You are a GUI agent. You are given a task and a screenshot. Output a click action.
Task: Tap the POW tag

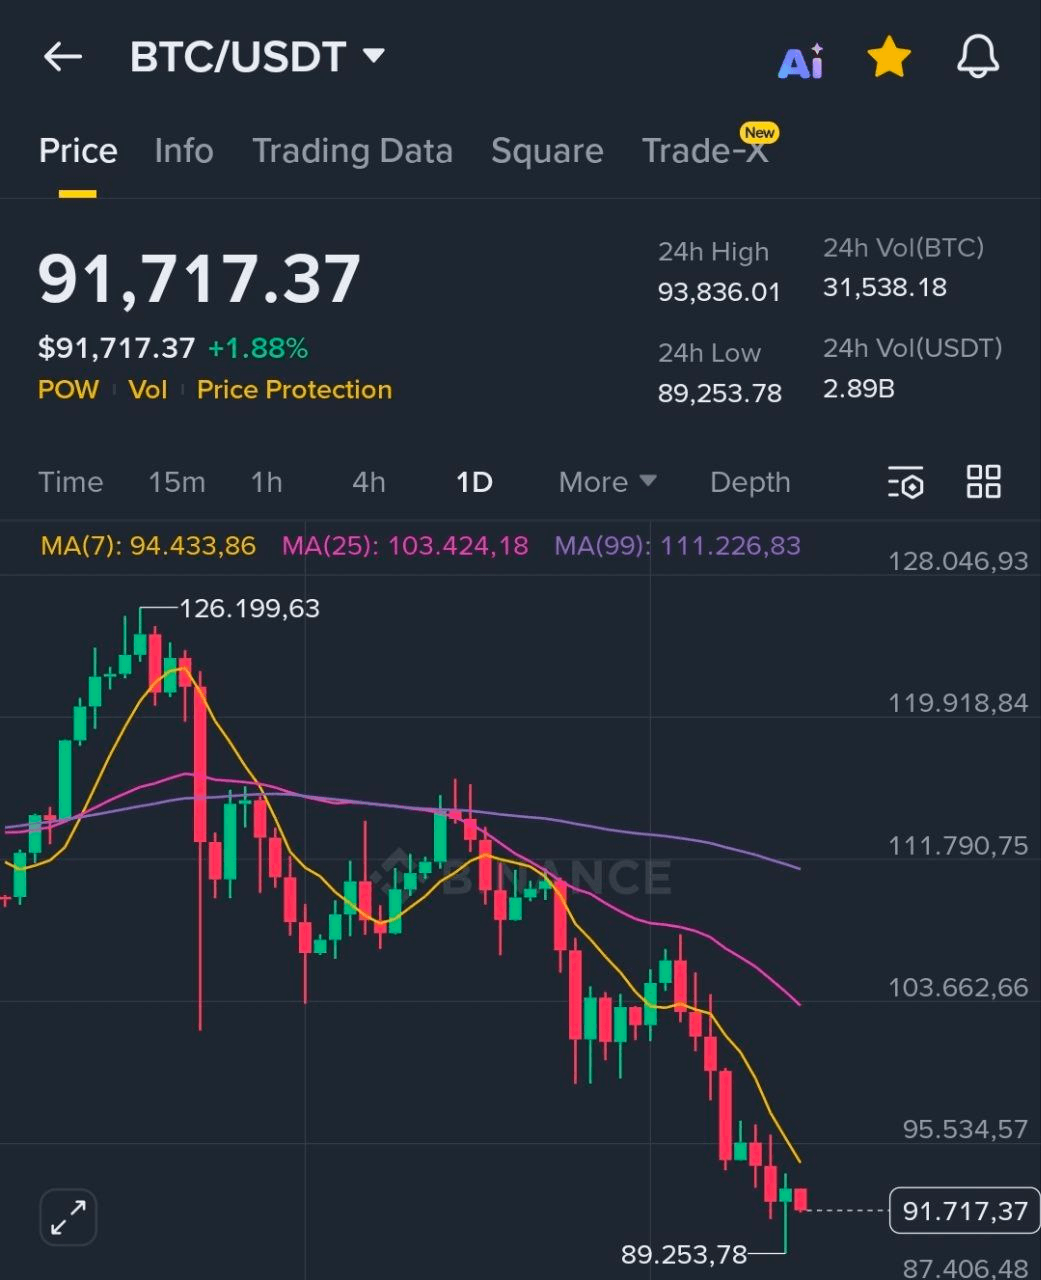[x=68, y=390]
